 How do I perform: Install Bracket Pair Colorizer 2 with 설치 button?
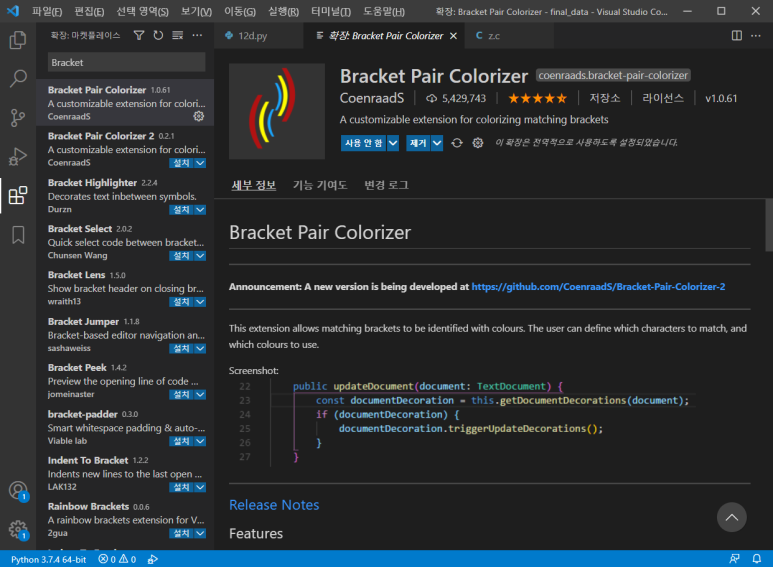click(x=181, y=163)
